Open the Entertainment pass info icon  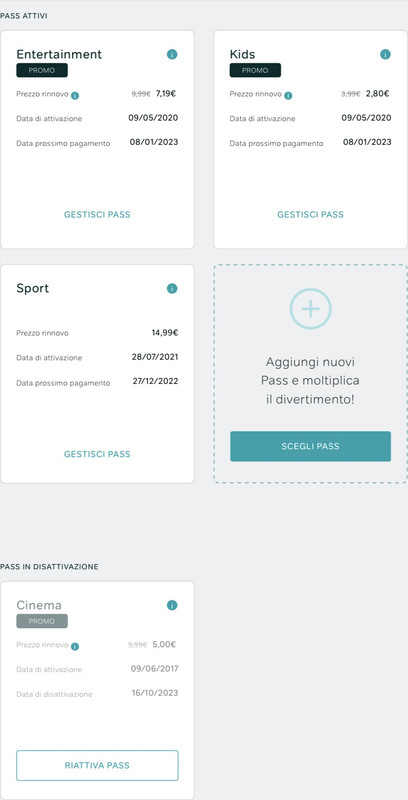(x=172, y=54)
